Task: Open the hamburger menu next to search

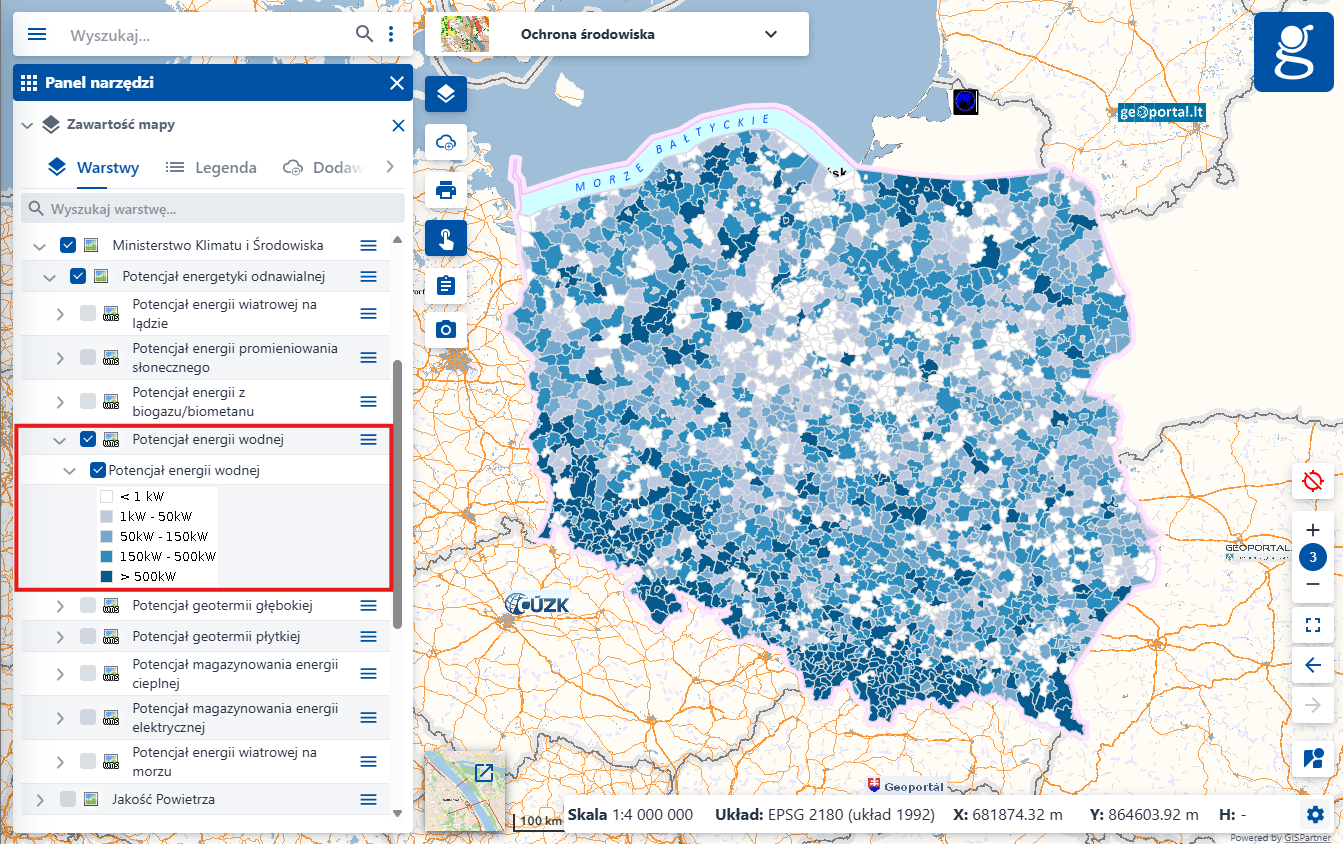Action: pyautogui.click(x=36, y=33)
